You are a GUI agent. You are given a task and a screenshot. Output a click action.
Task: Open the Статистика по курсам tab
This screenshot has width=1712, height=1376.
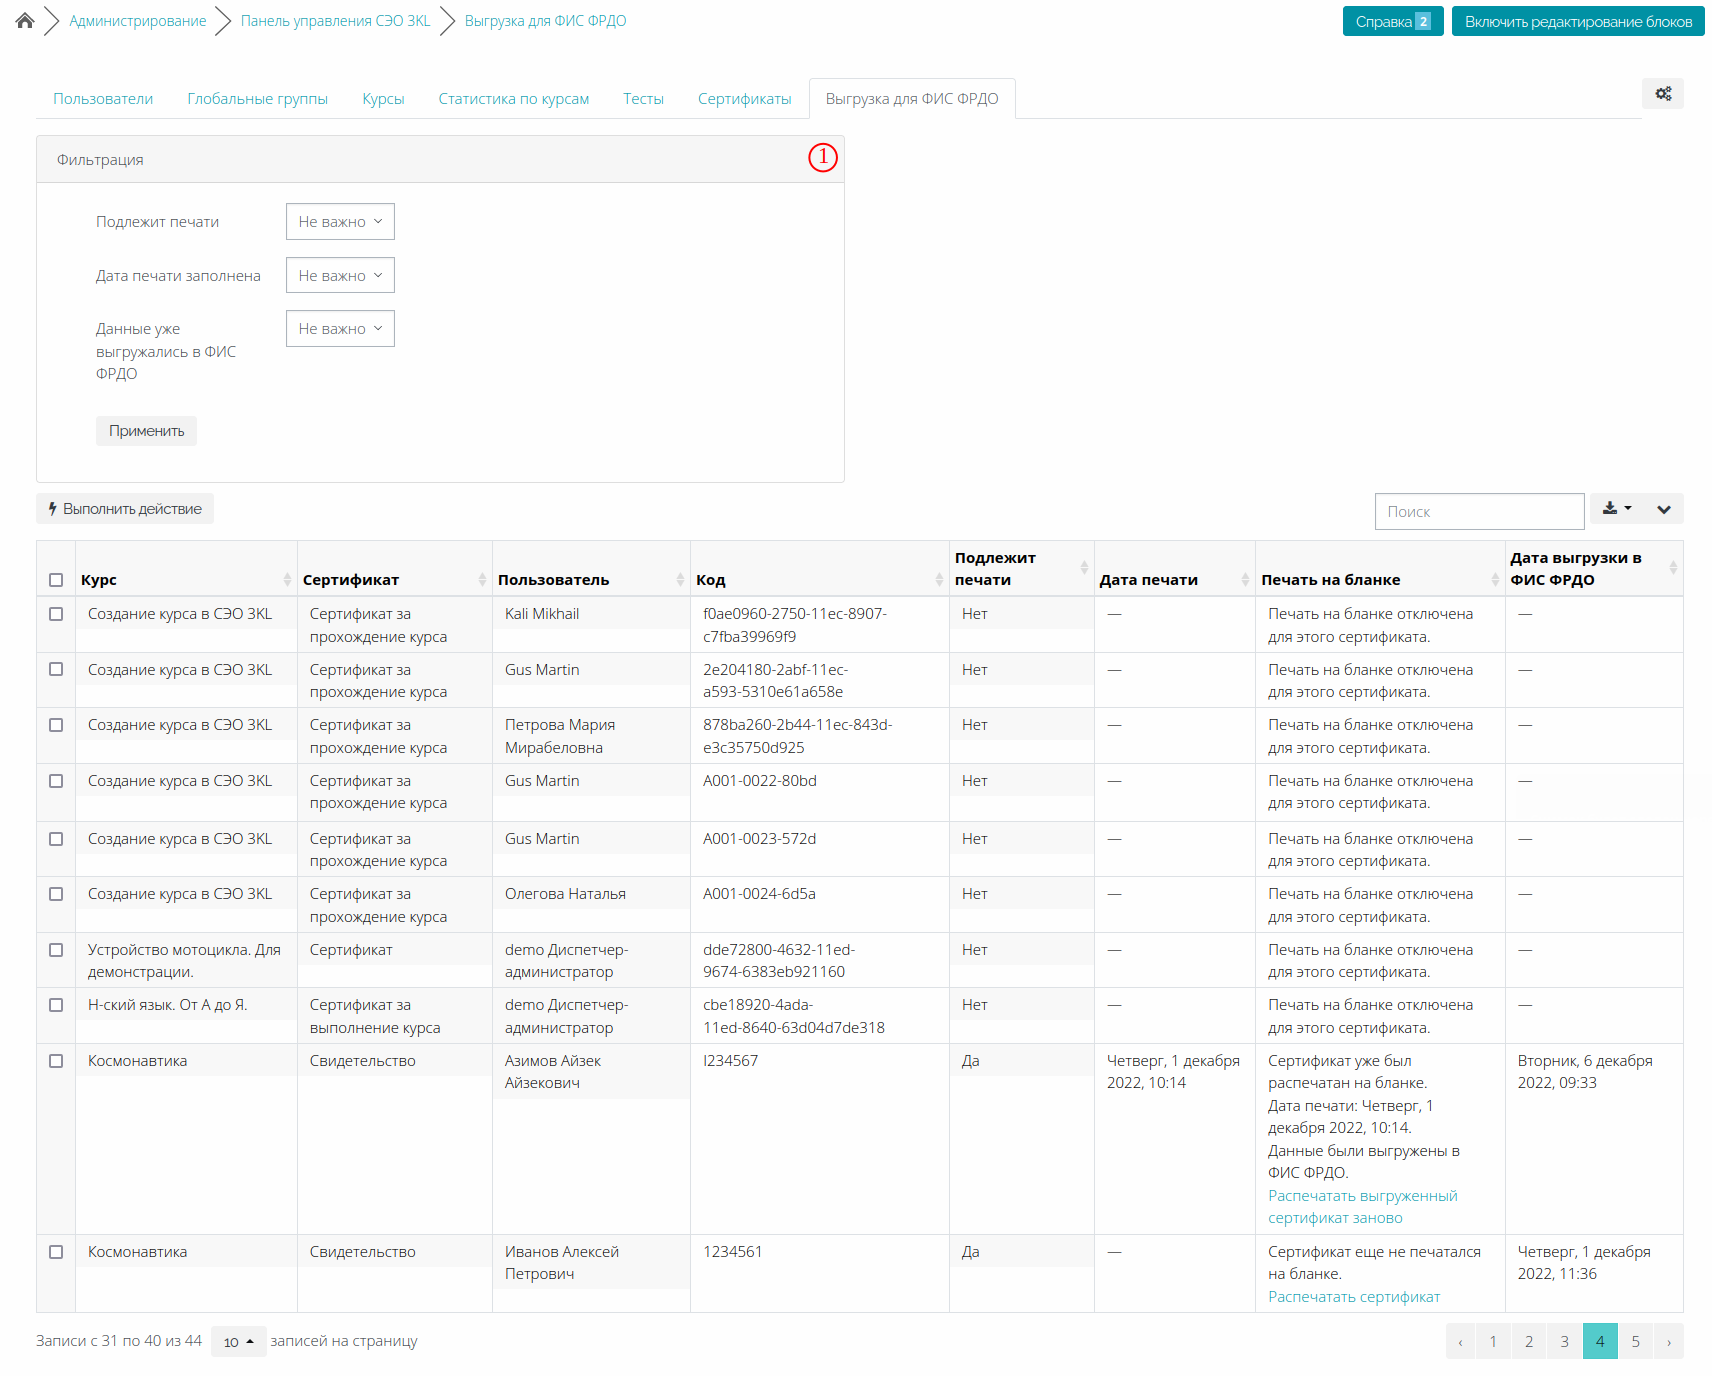click(x=514, y=99)
